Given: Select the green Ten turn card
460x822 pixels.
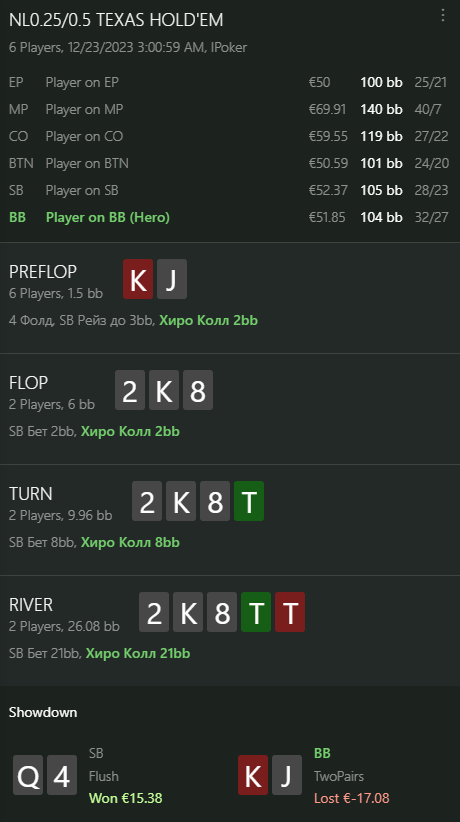Looking at the screenshot, I should click(x=249, y=501).
